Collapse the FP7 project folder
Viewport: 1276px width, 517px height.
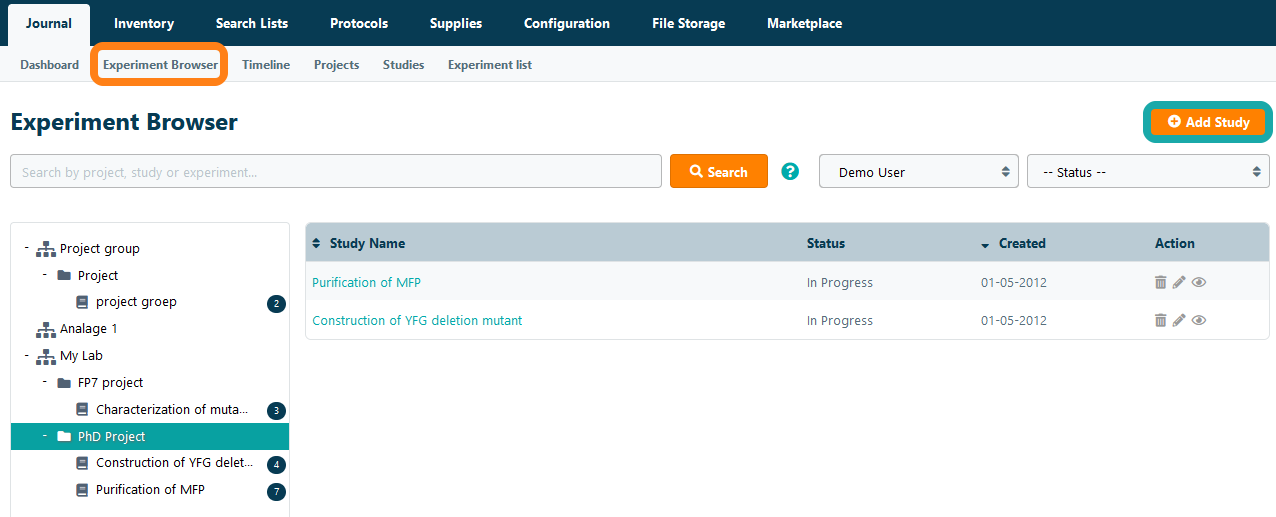[45, 382]
